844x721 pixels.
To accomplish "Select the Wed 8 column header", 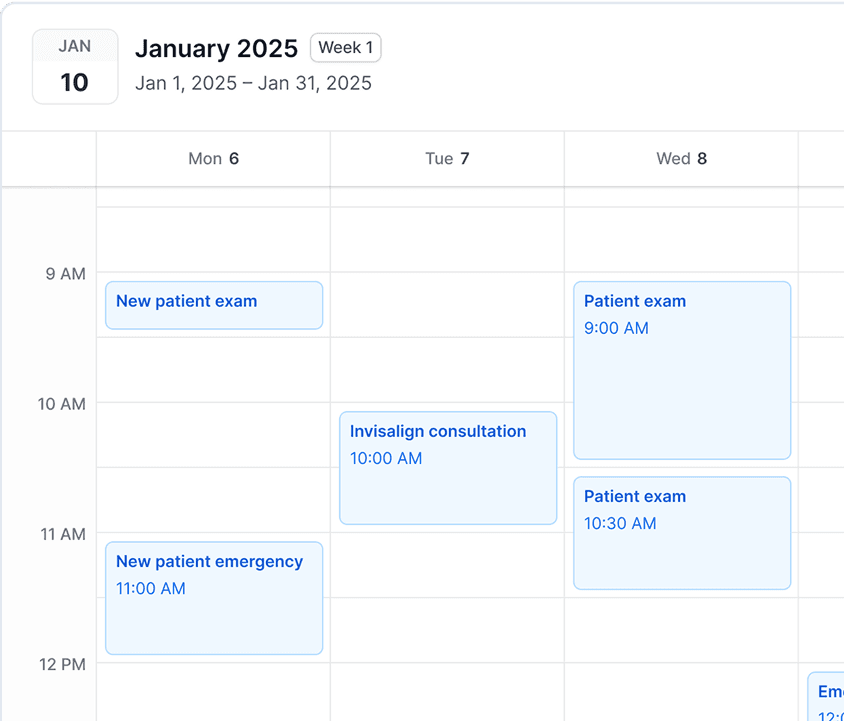I will coord(681,158).
